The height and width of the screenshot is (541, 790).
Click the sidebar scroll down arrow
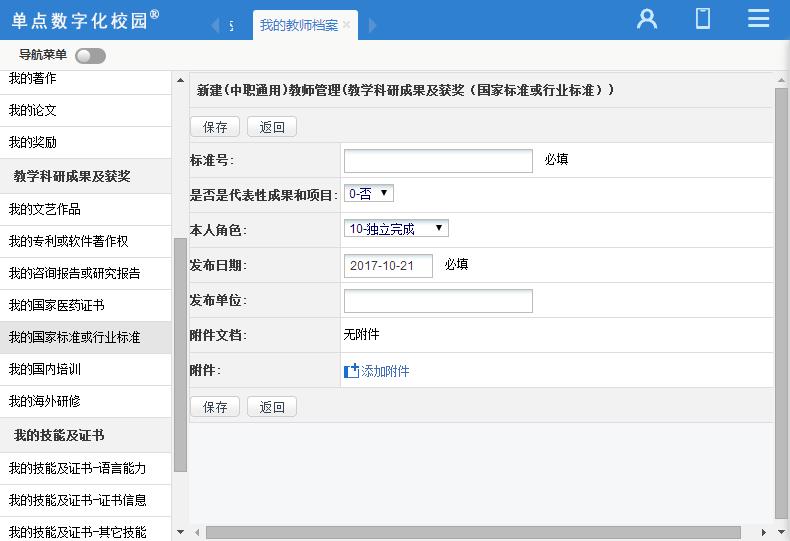[x=180, y=532]
